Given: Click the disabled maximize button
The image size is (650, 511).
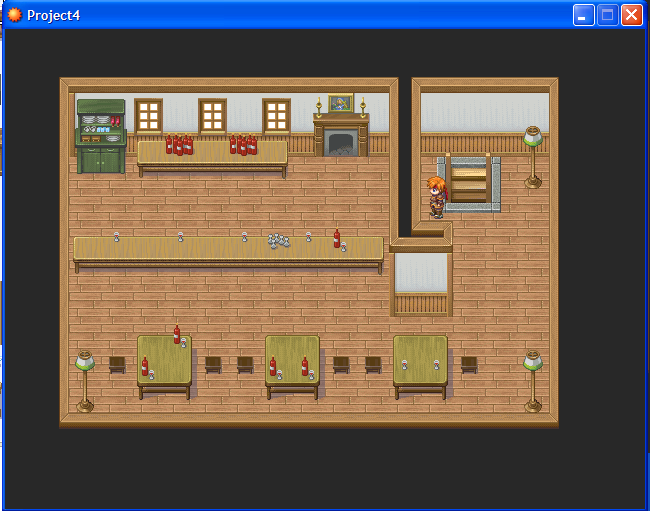Looking at the screenshot, I should coord(608,15).
